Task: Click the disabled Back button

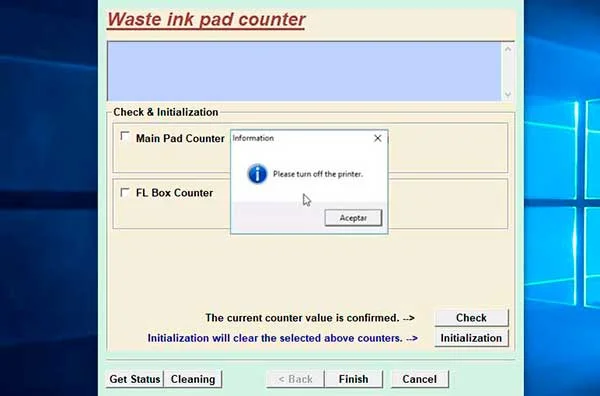Action: coord(295,379)
